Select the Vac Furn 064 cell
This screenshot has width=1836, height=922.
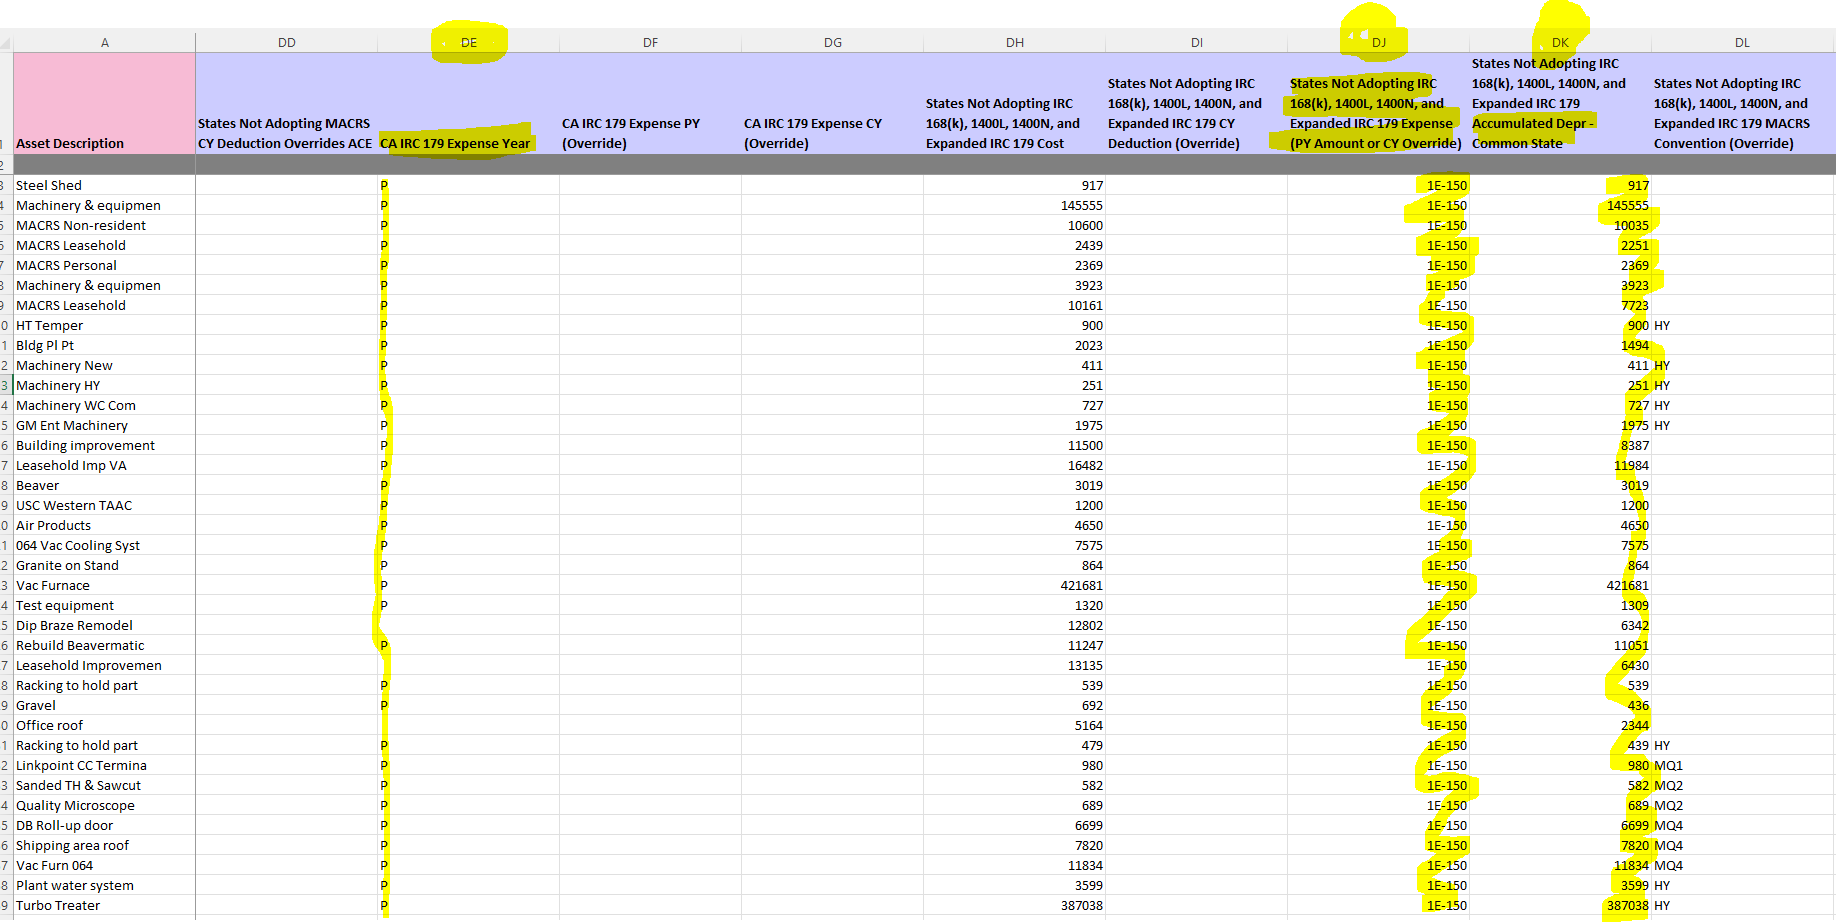tap(104, 865)
